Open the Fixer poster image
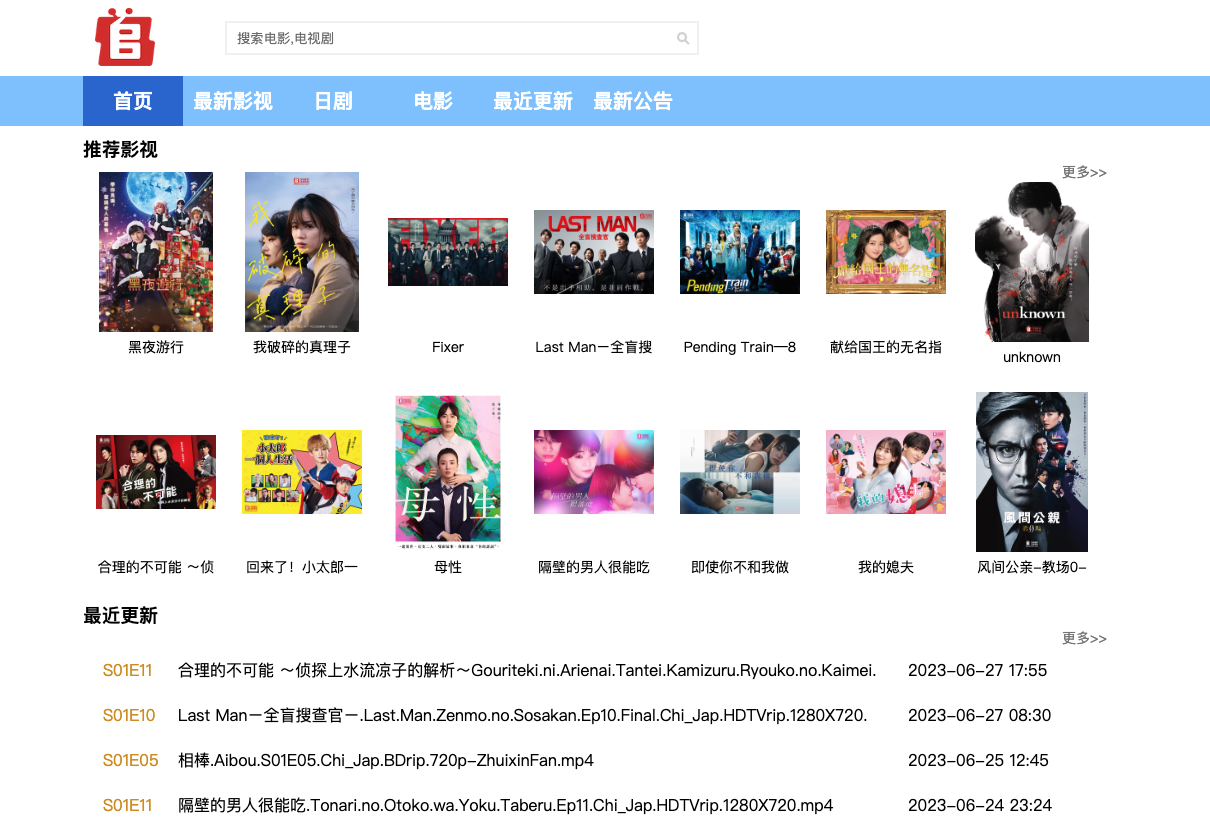Screen dimensions: 1210x826 (x=448, y=252)
